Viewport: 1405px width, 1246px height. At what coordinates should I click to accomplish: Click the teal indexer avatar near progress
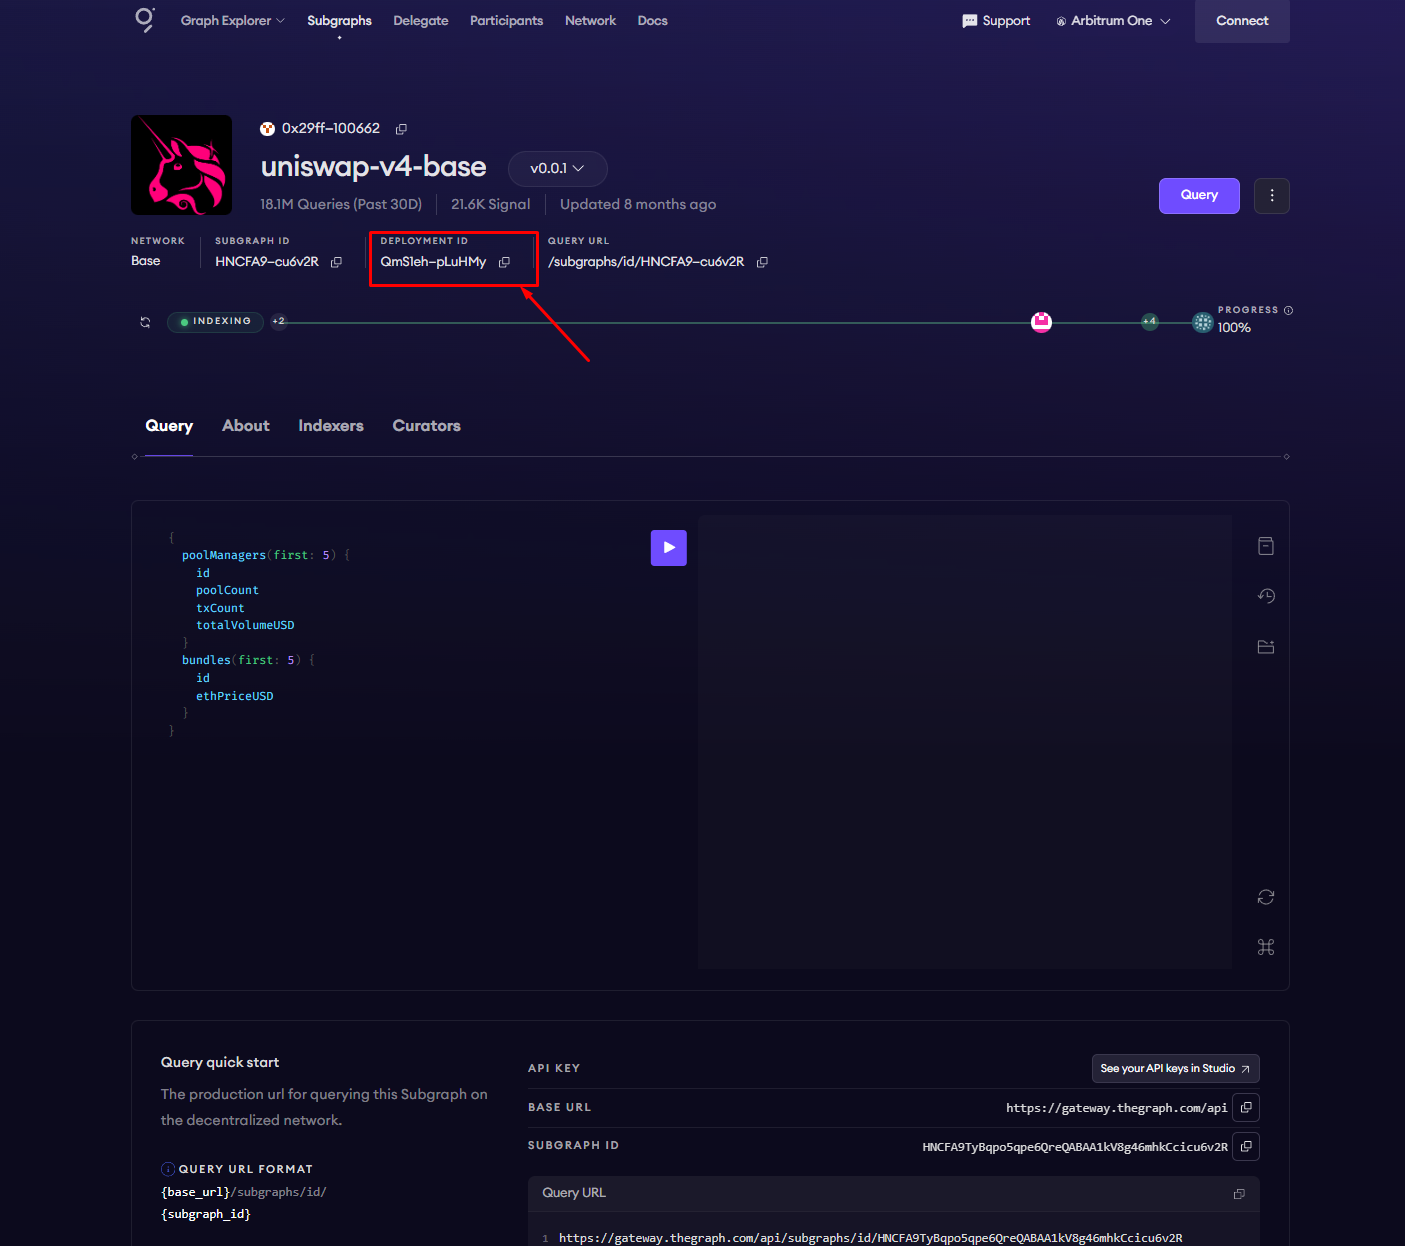click(1203, 322)
